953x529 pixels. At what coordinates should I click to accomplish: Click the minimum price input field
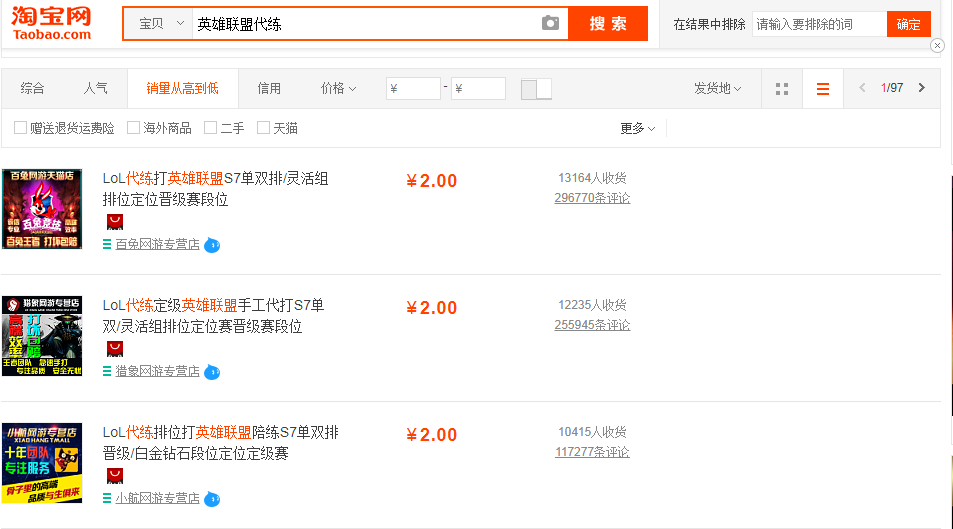[413, 89]
